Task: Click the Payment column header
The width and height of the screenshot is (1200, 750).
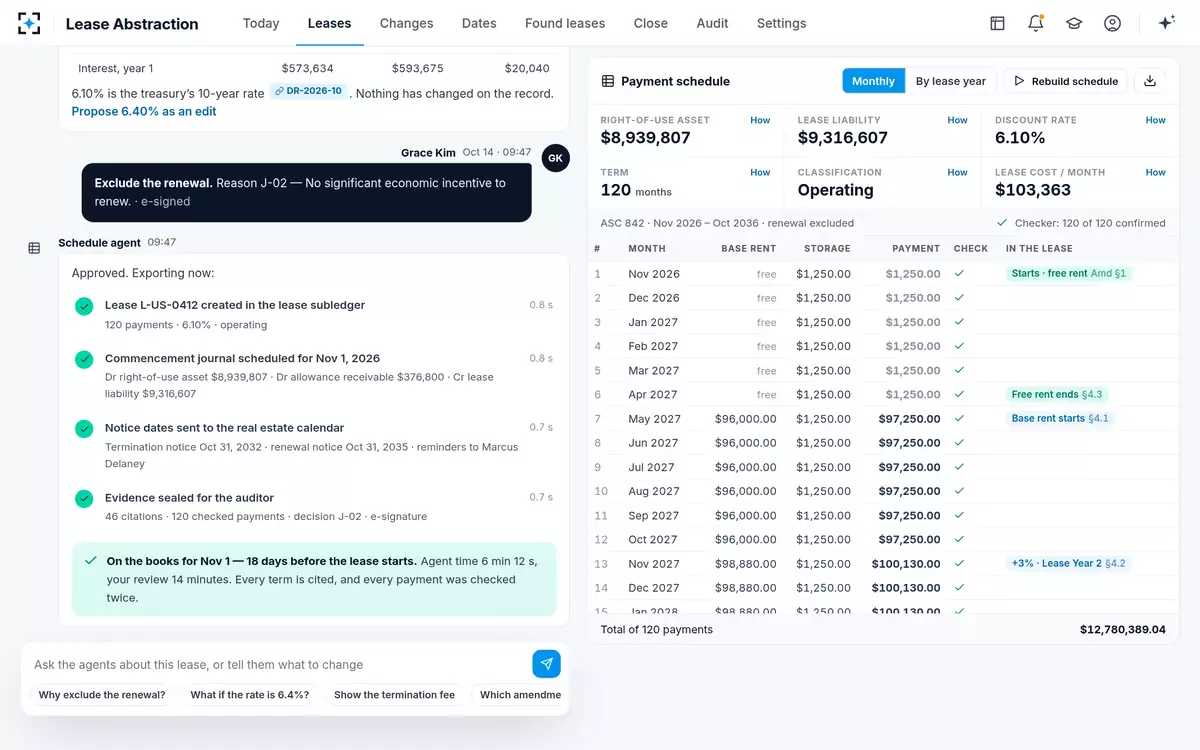Action: (916, 248)
